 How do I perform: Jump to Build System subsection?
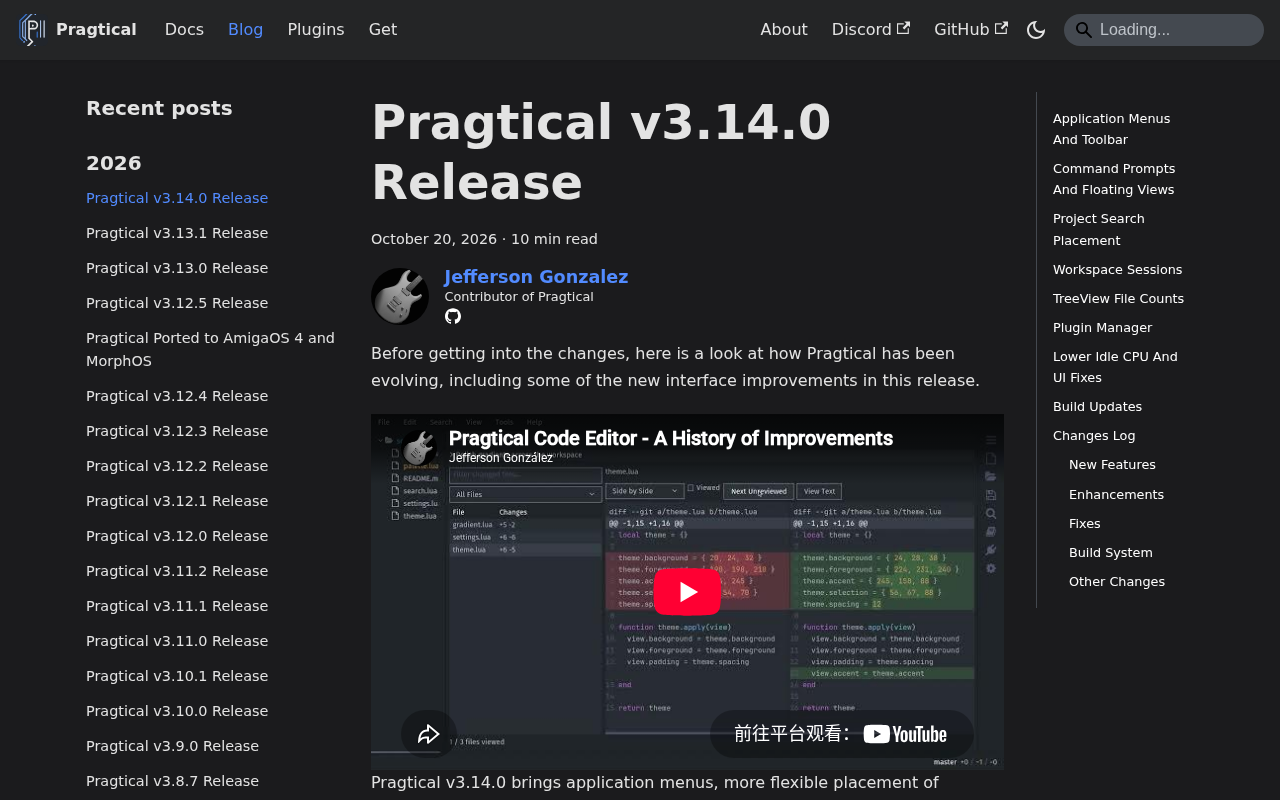[1111, 553]
